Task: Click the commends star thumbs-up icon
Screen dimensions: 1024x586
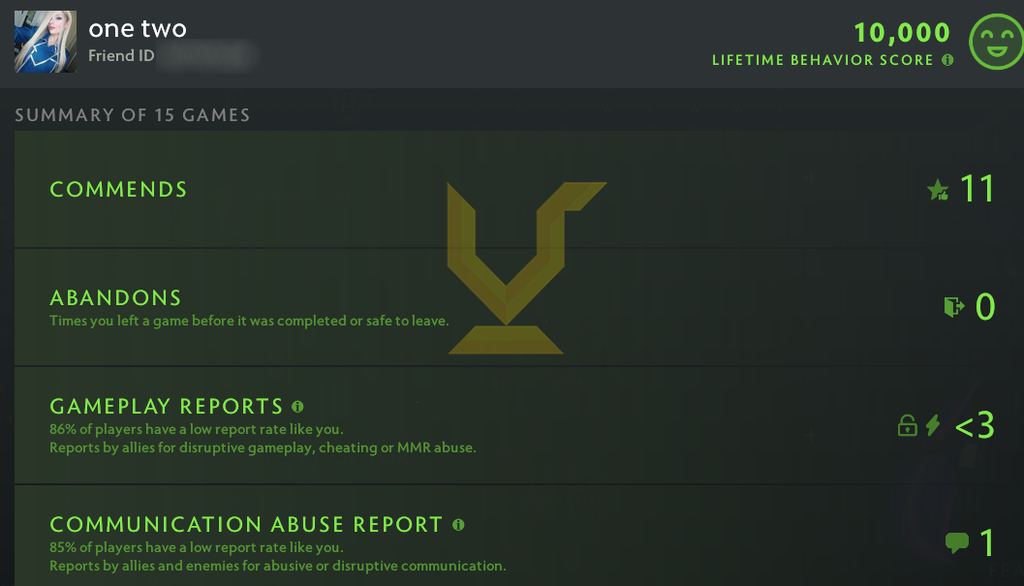Action: coord(938,190)
